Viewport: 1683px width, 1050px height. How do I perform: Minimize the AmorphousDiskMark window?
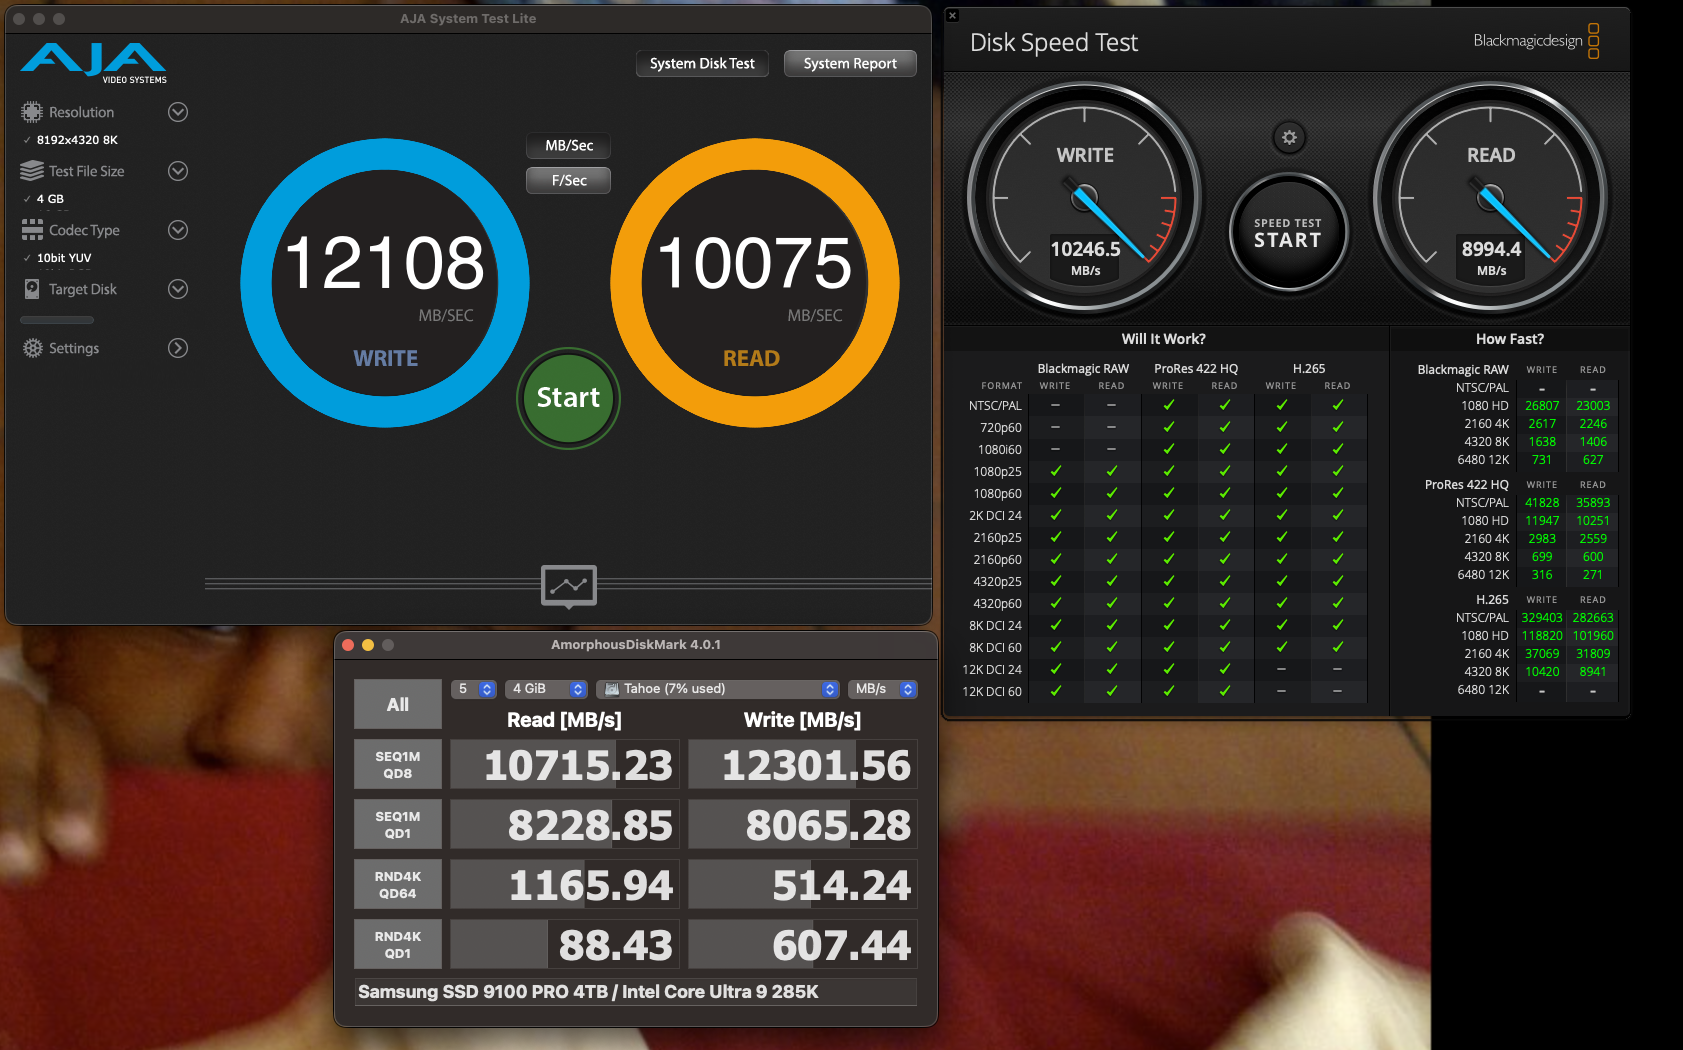368,645
